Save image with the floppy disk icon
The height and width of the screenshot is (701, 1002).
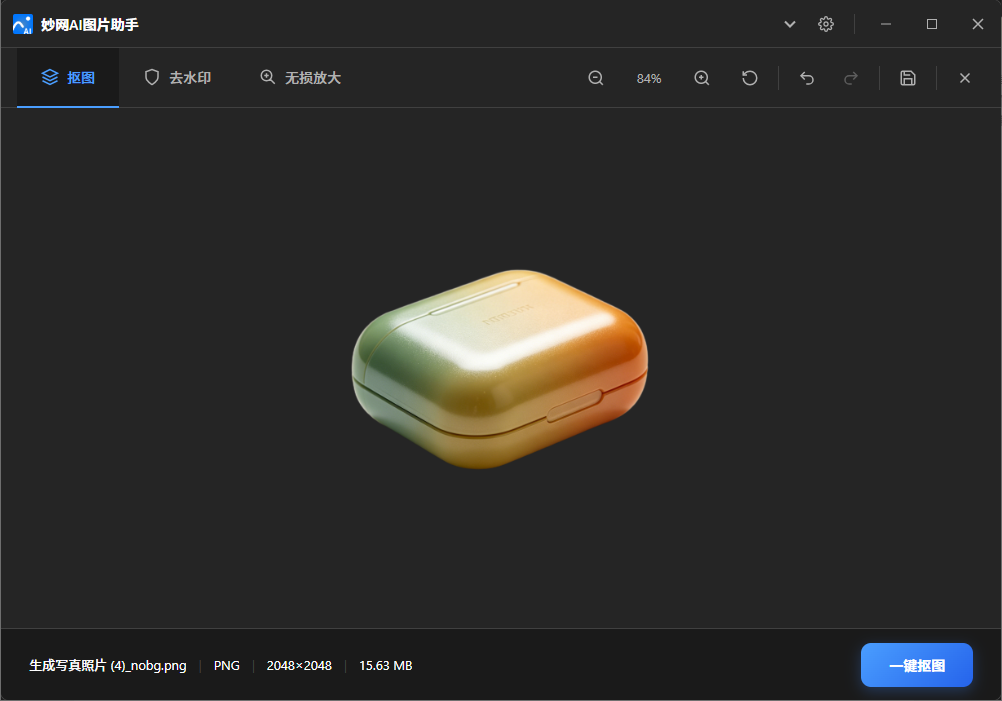coord(908,78)
